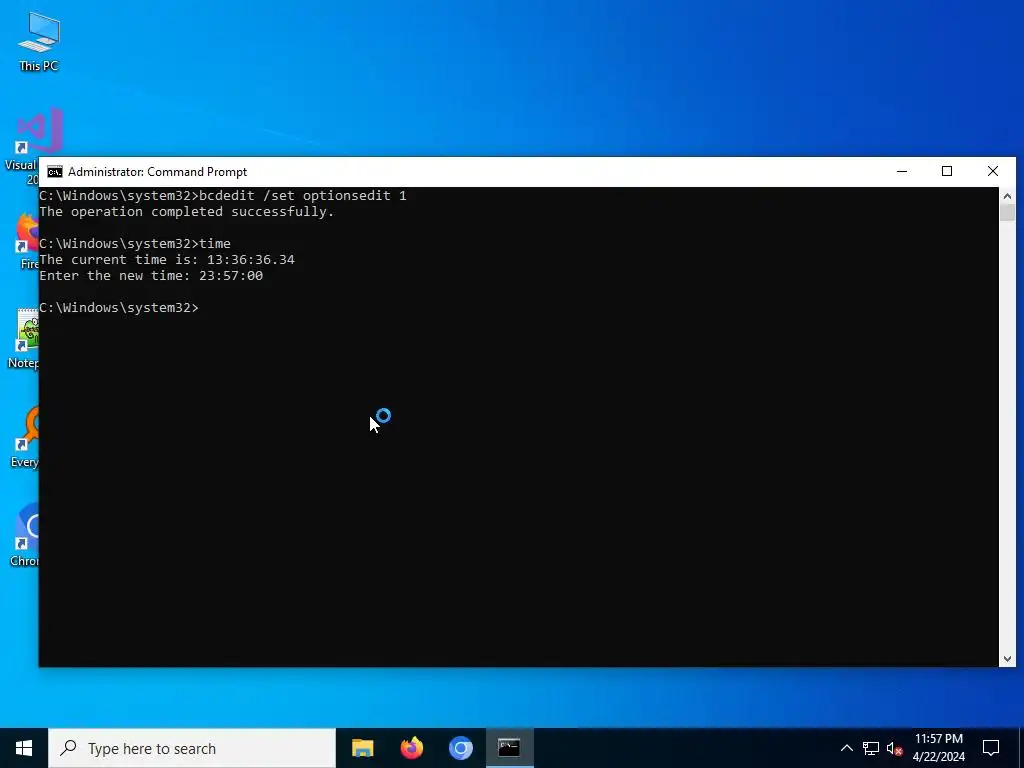Click the last empty C:\Windows\system32> prompt

coord(119,308)
